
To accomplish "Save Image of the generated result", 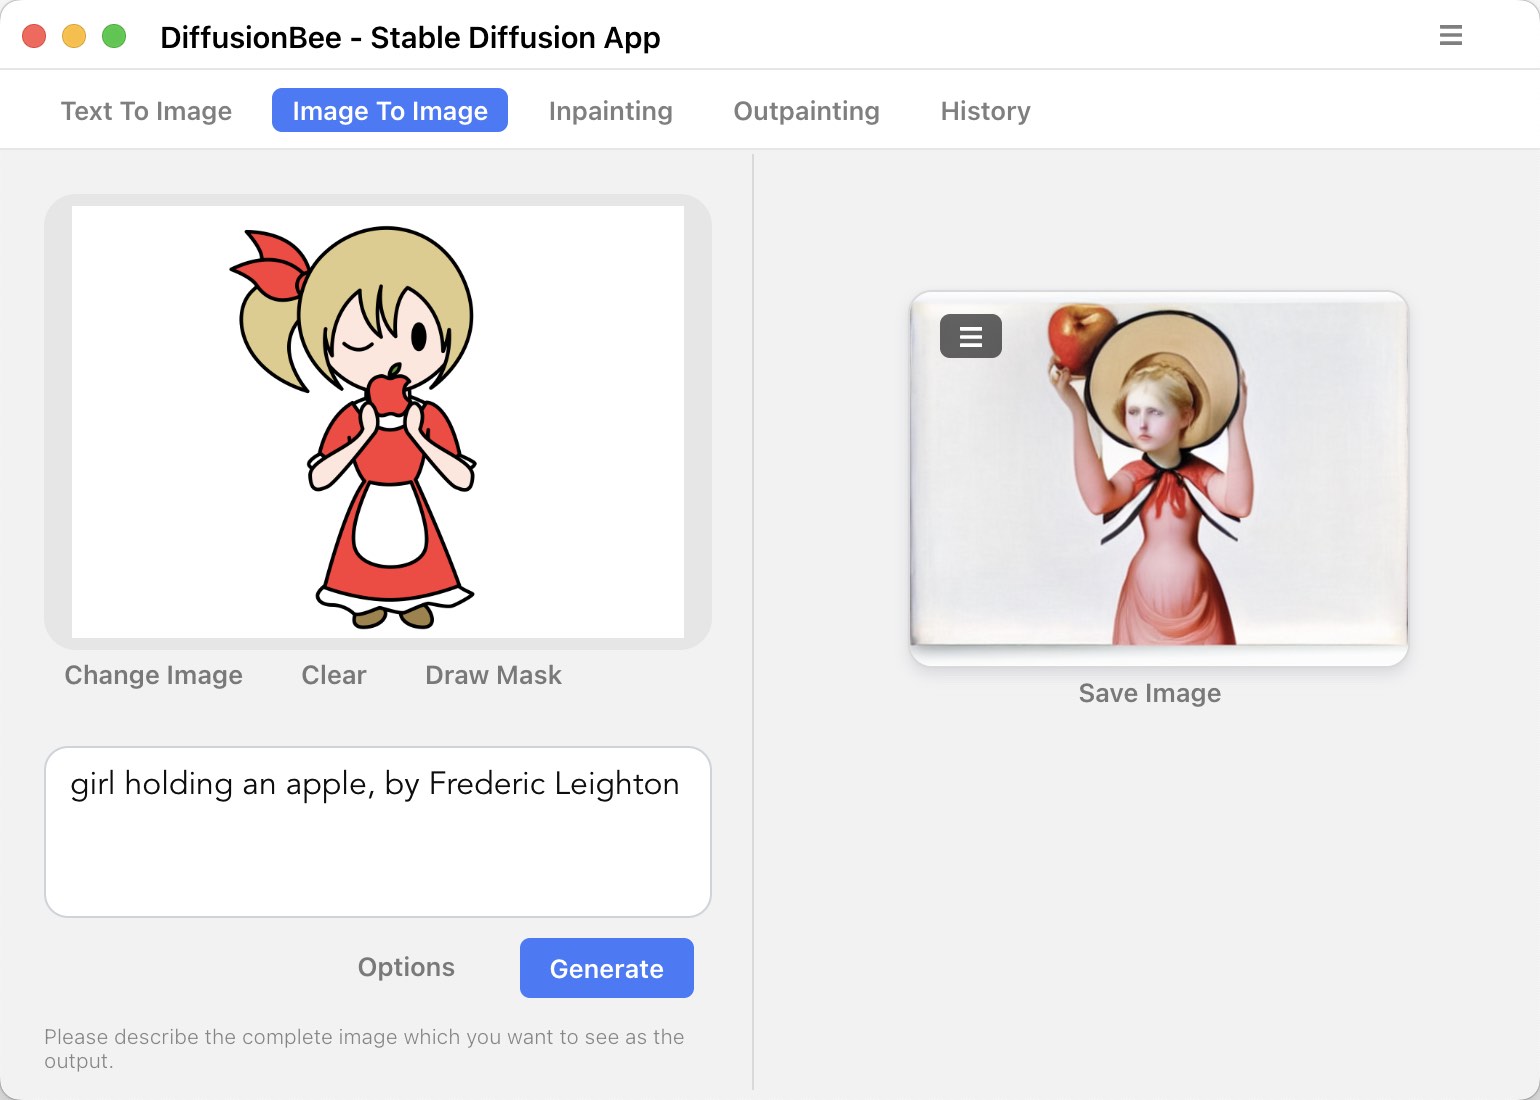I will 1149,693.
